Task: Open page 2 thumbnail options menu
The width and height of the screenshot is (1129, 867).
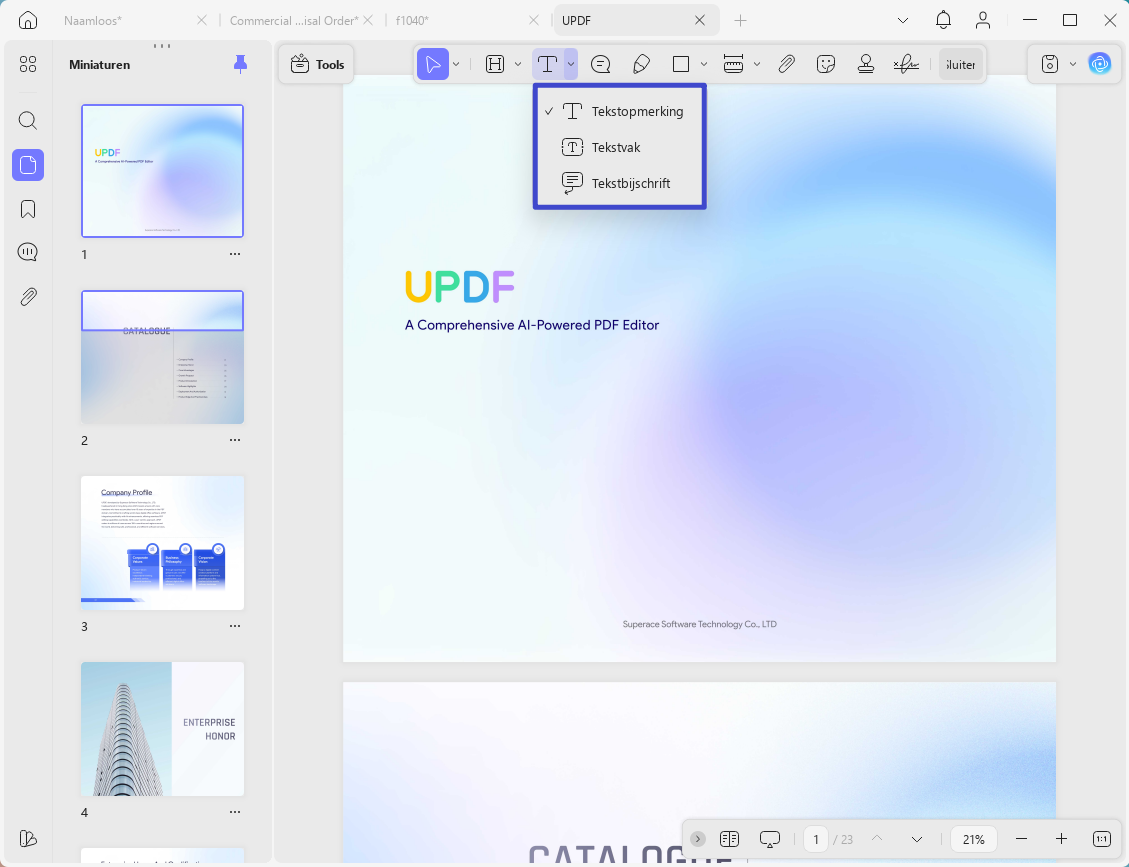Action: pos(235,440)
